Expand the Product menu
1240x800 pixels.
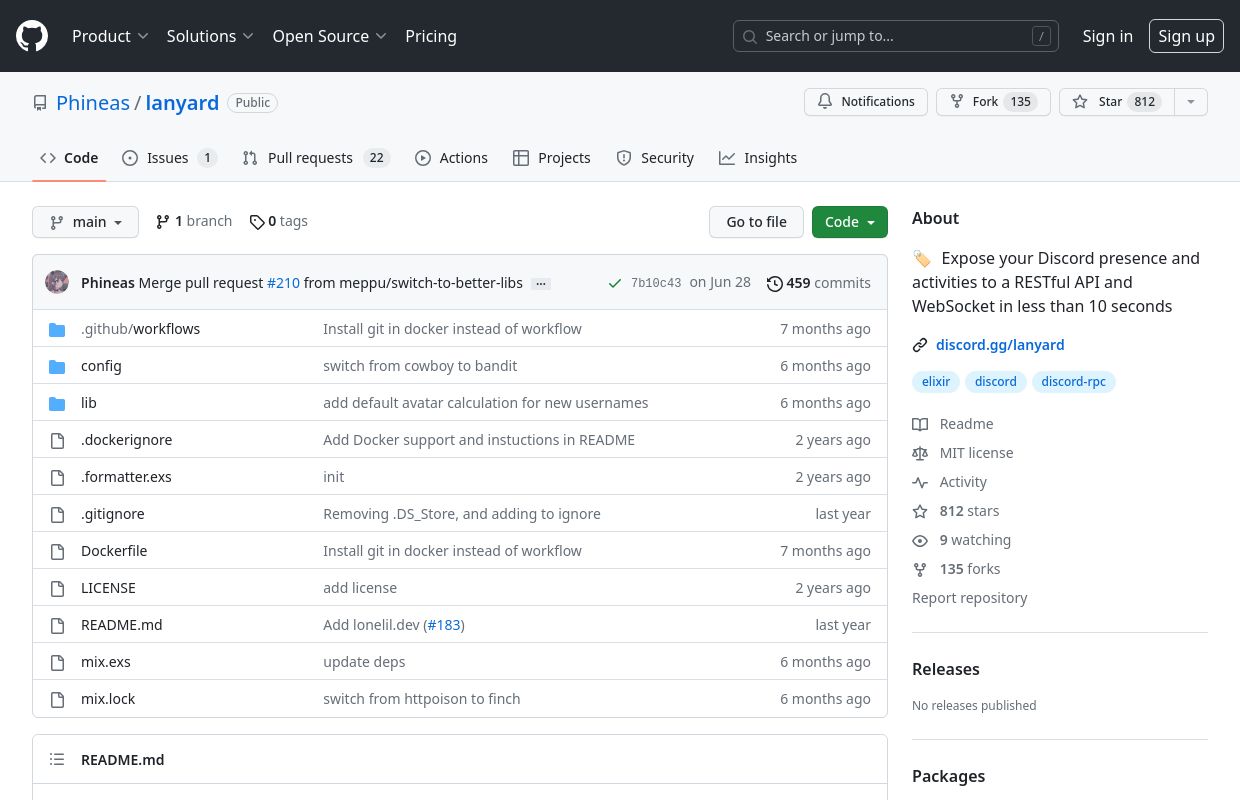tap(110, 36)
